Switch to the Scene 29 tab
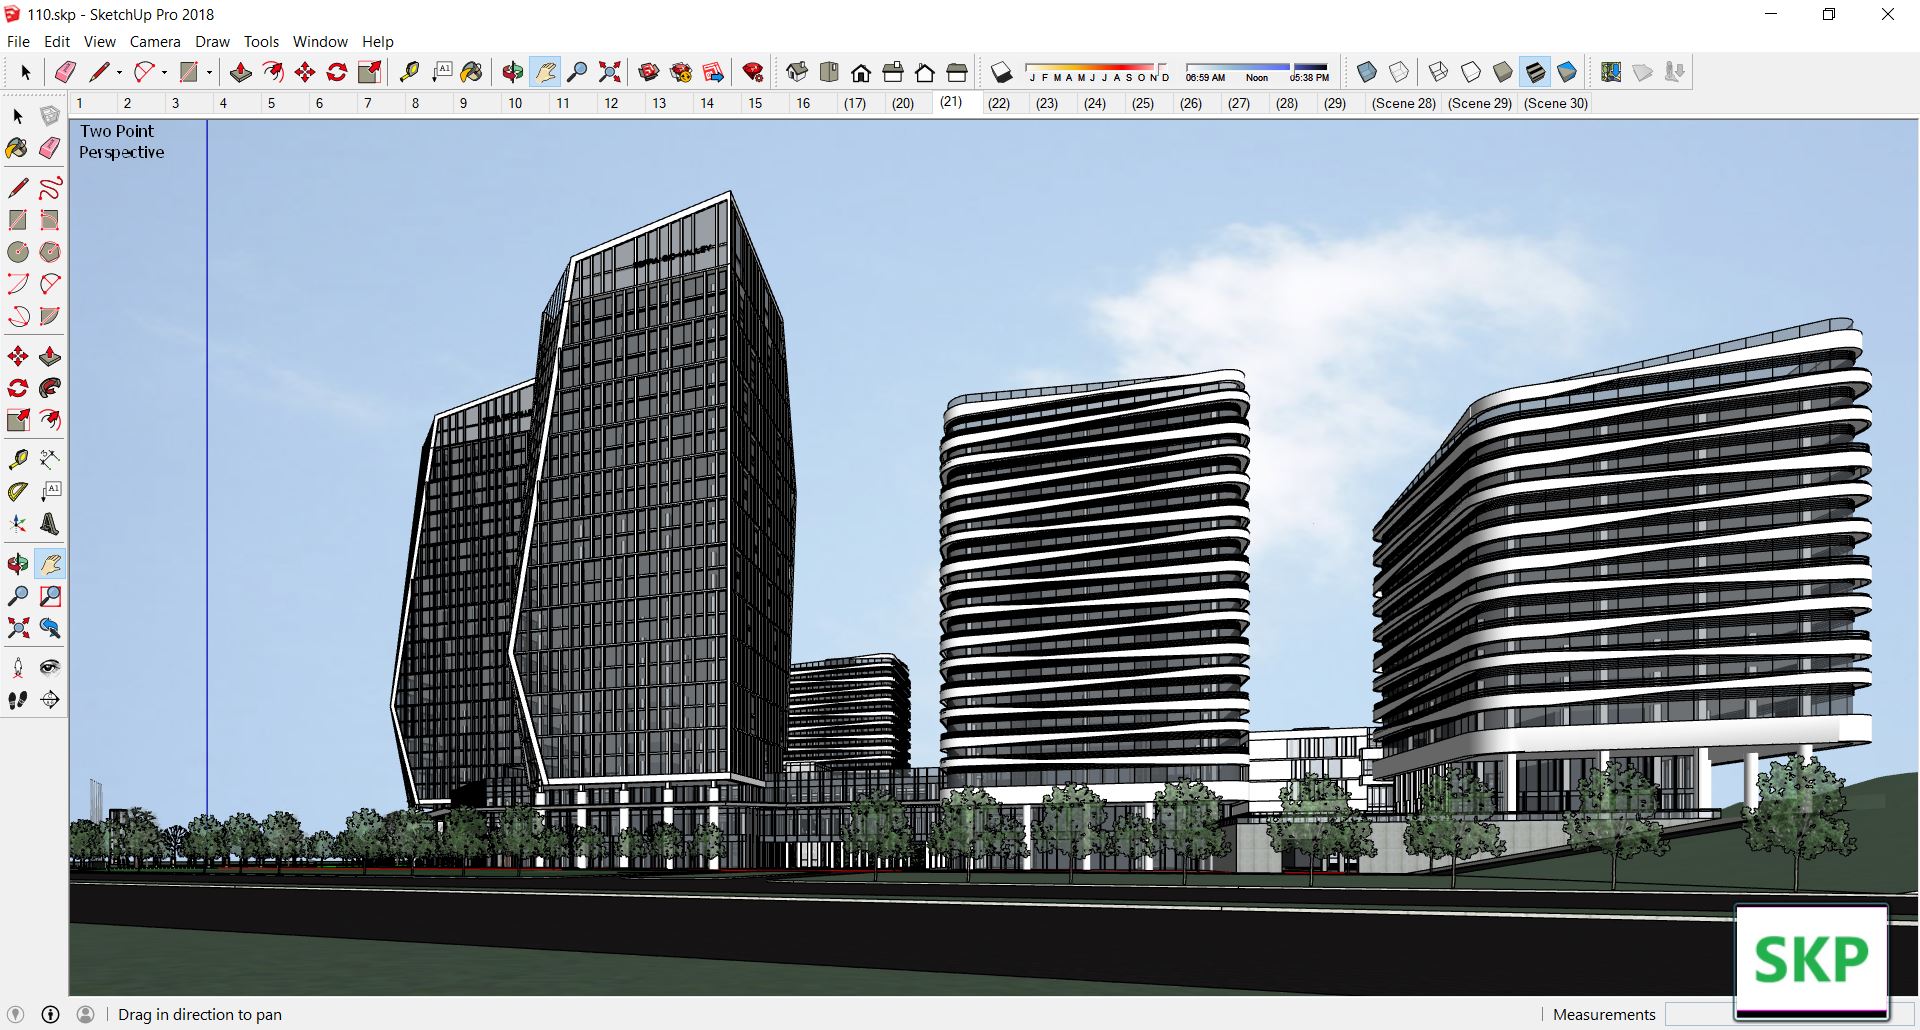Image resolution: width=1920 pixels, height=1030 pixels. tap(1479, 103)
